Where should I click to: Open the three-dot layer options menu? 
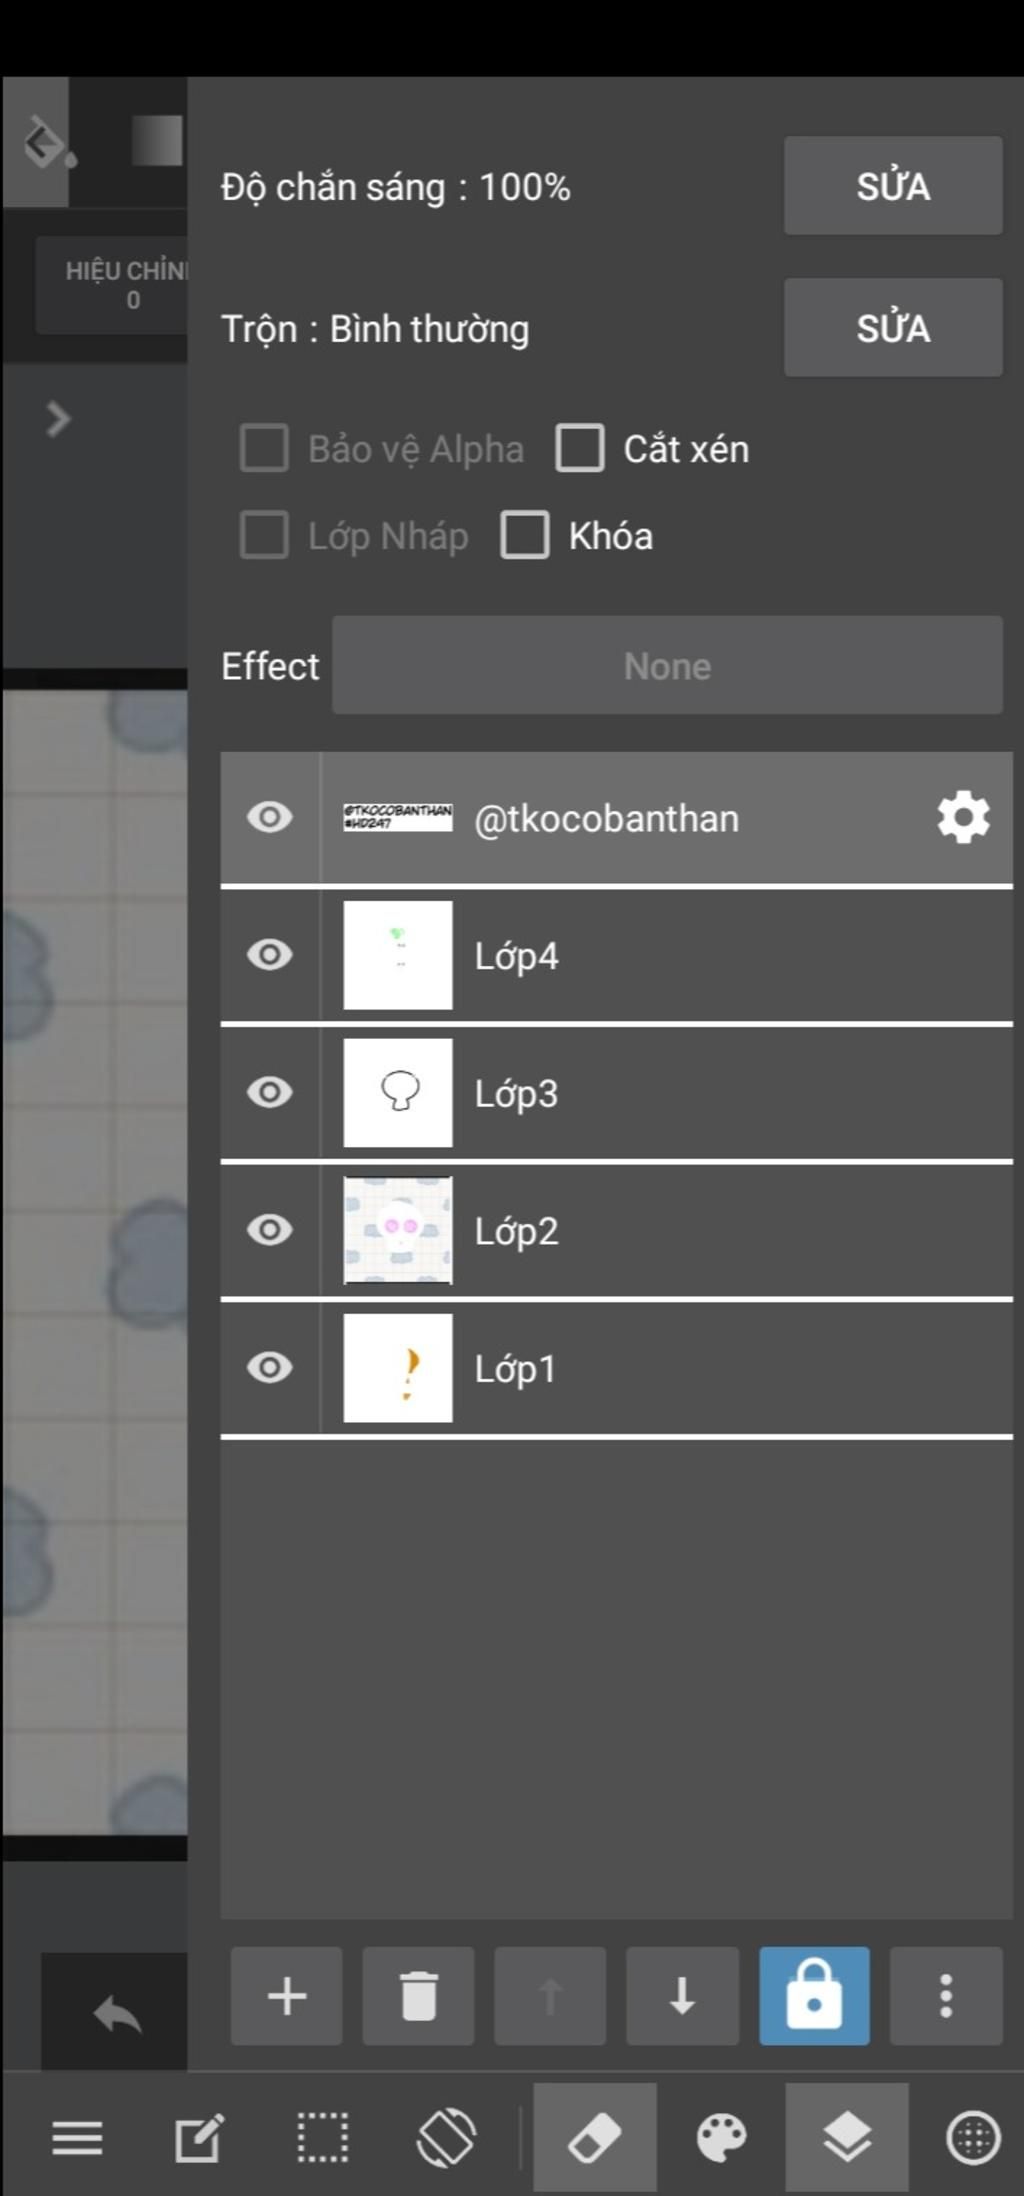pyautogui.click(x=946, y=1996)
